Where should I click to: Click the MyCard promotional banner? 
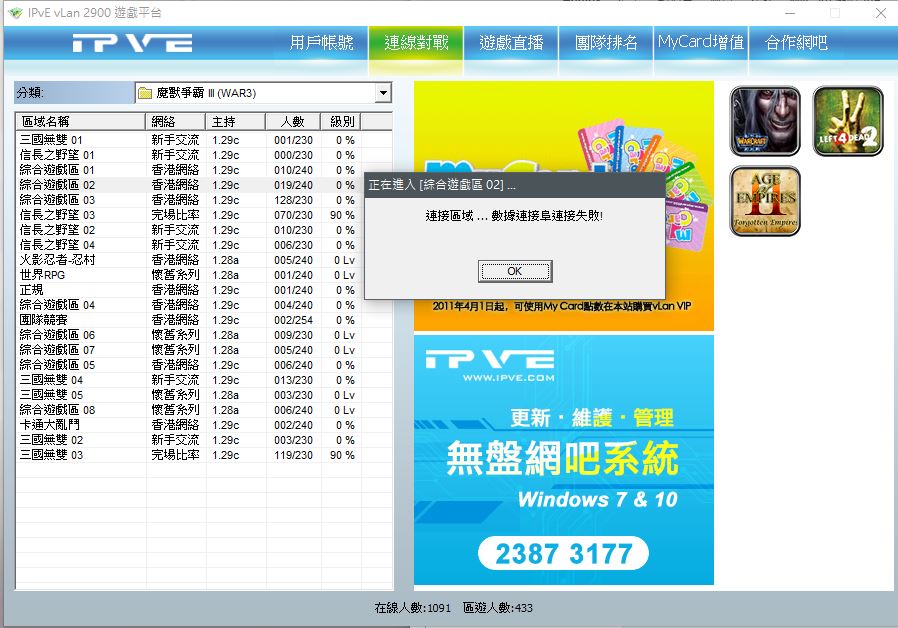click(x=564, y=206)
